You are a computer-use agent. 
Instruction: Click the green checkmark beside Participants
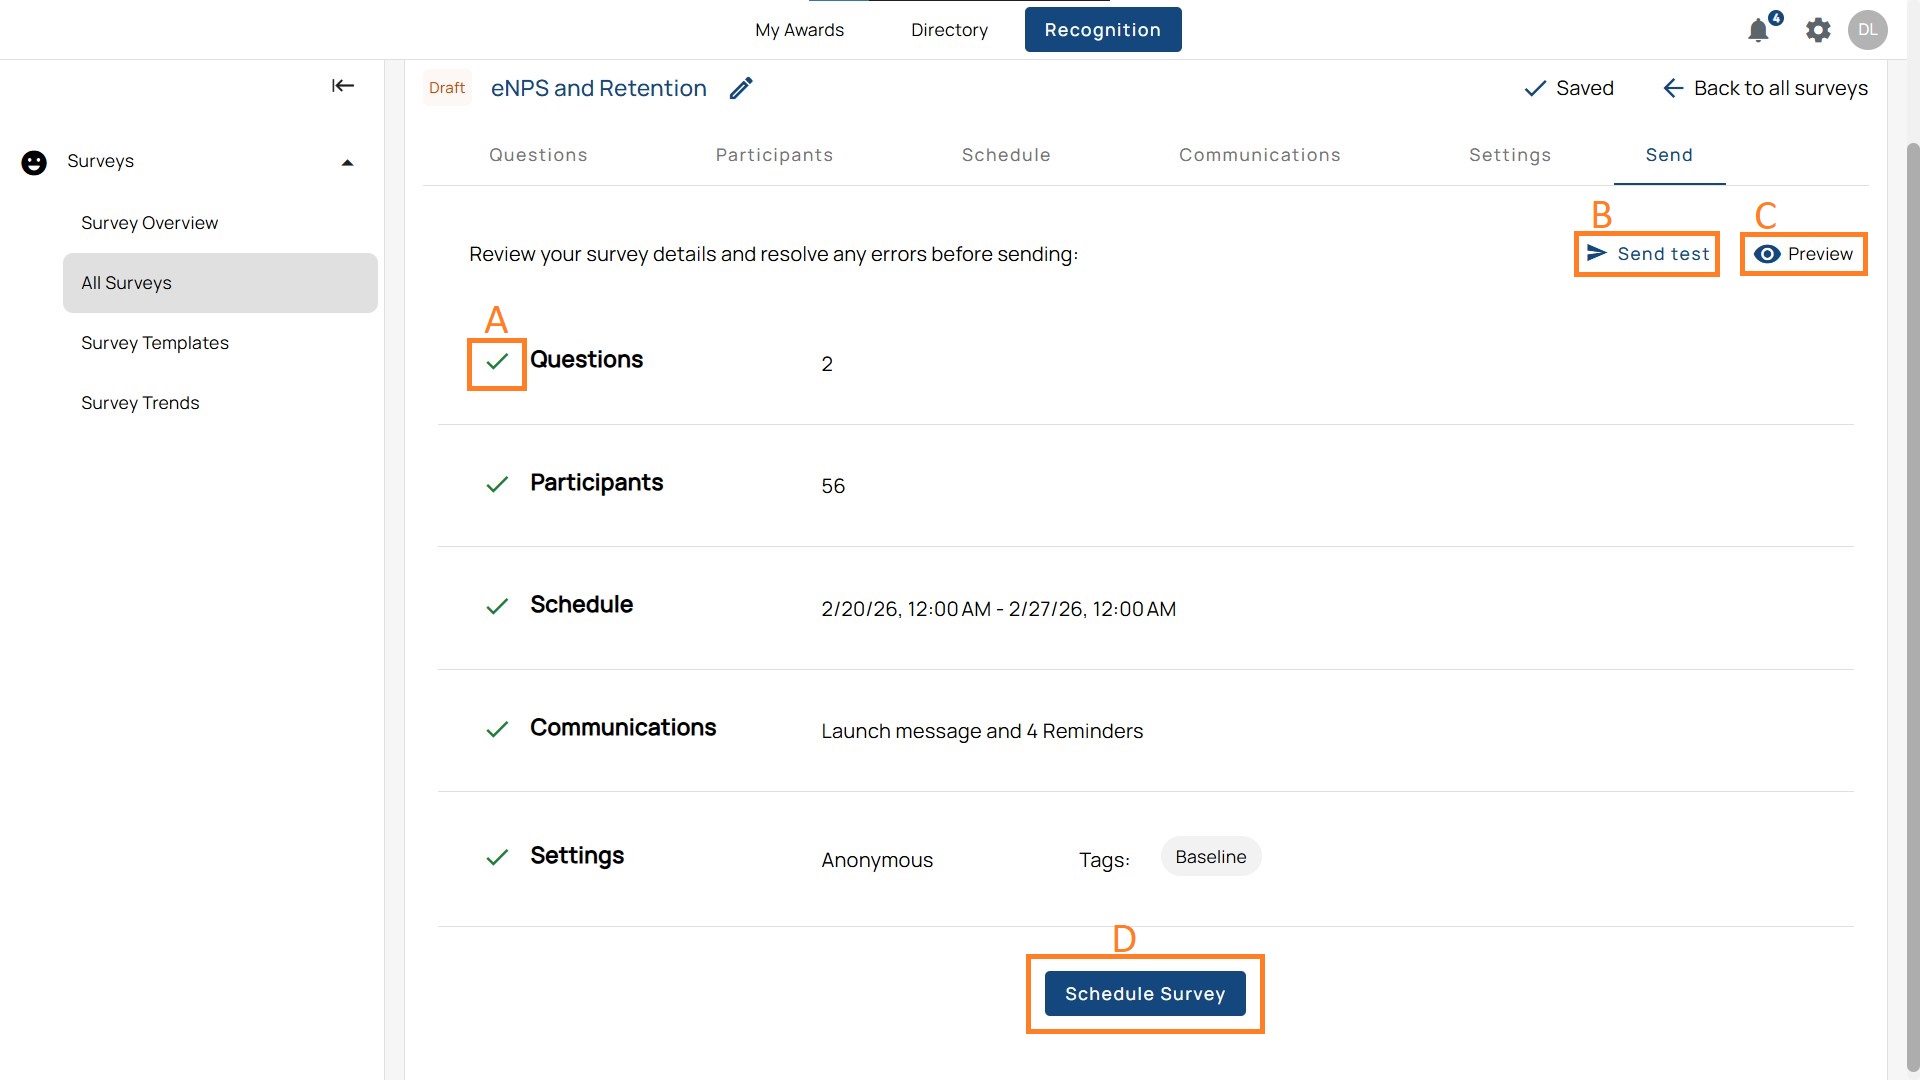pyautogui.click(x=497, y=485)
